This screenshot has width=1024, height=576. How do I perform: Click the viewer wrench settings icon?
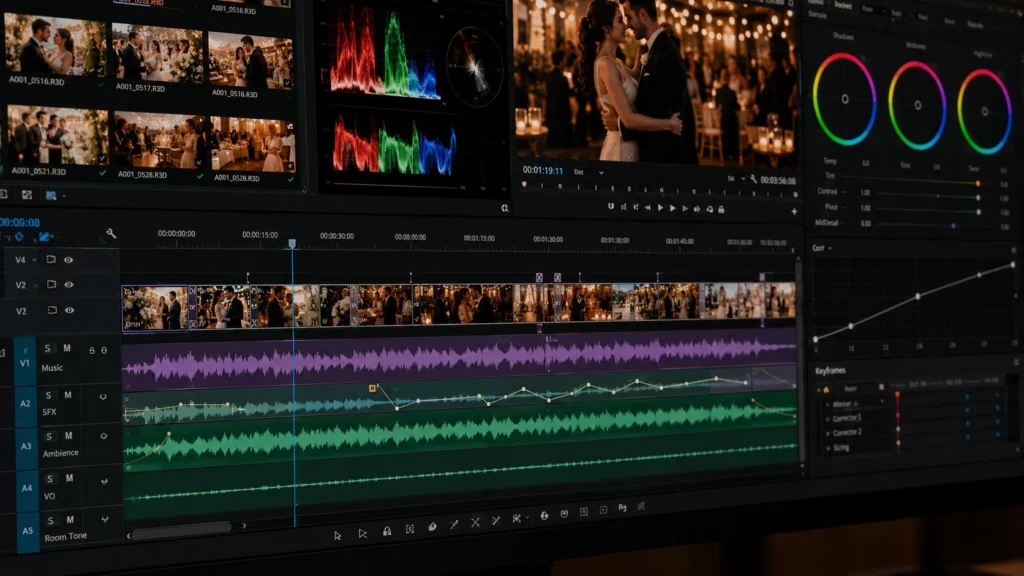754,179
